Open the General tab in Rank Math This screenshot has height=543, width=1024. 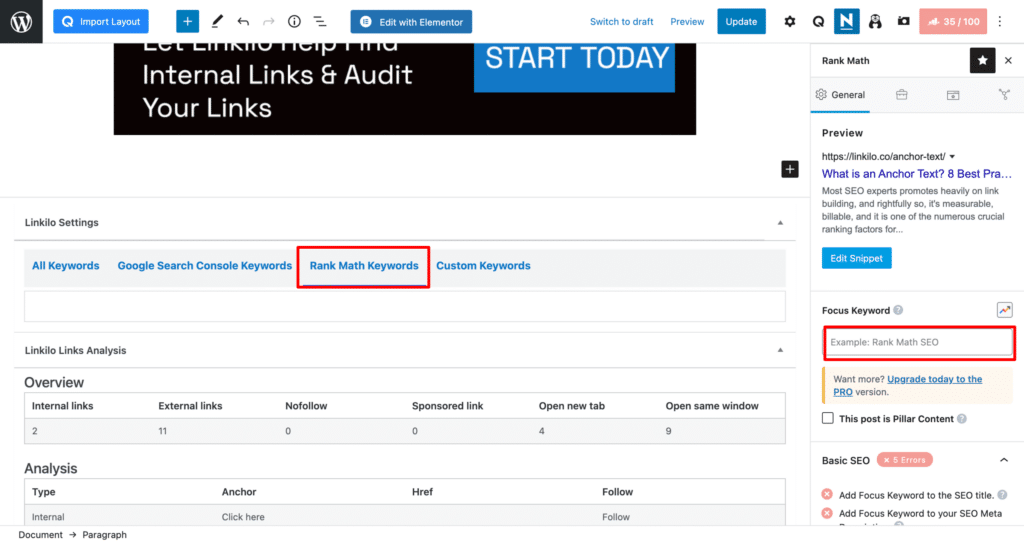840,95
